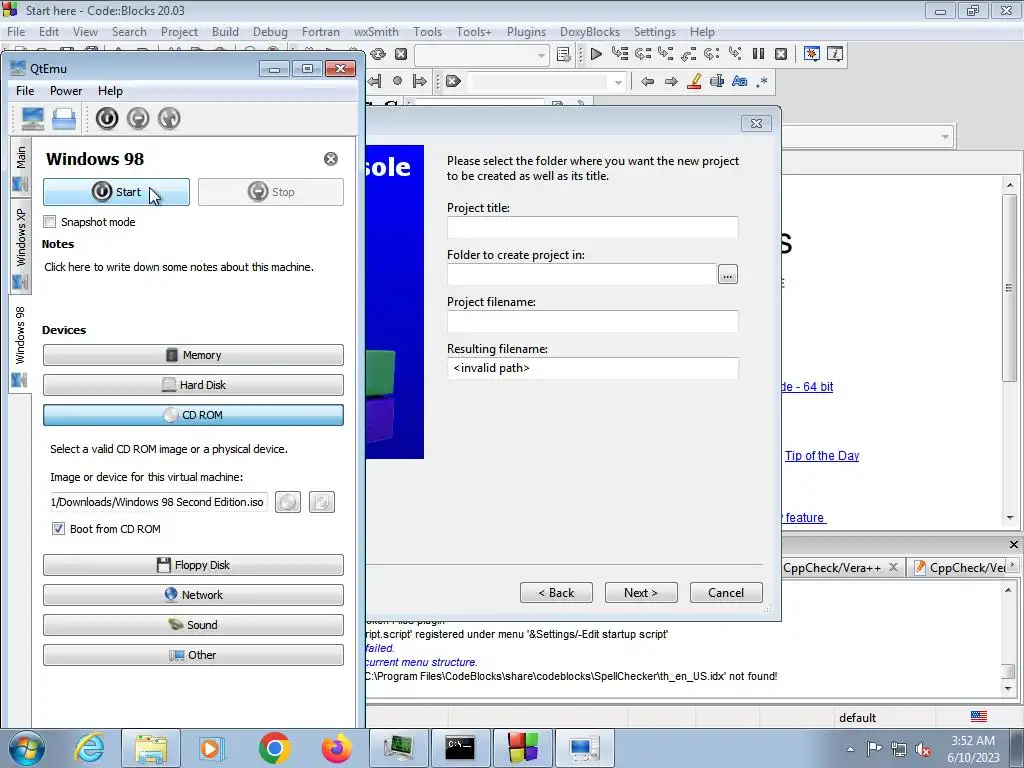The width and height of the screenshot is (1024, 768).
Task: Click the Rebuild icon in Code::Blocks toolbar
Action: (377, 54)
